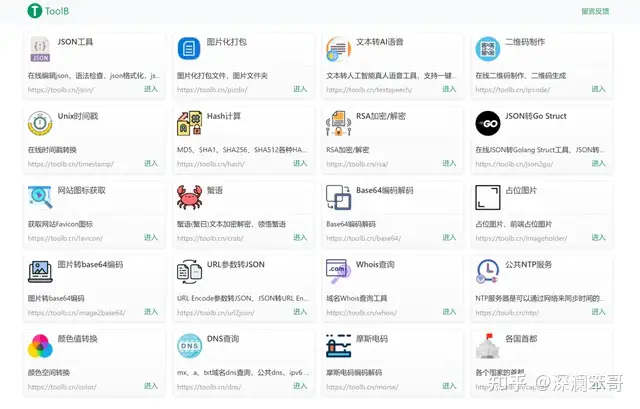Click 进入 on the 颜色值转换 card
This screenshot has height=409, width=640.
click(151, 386)
